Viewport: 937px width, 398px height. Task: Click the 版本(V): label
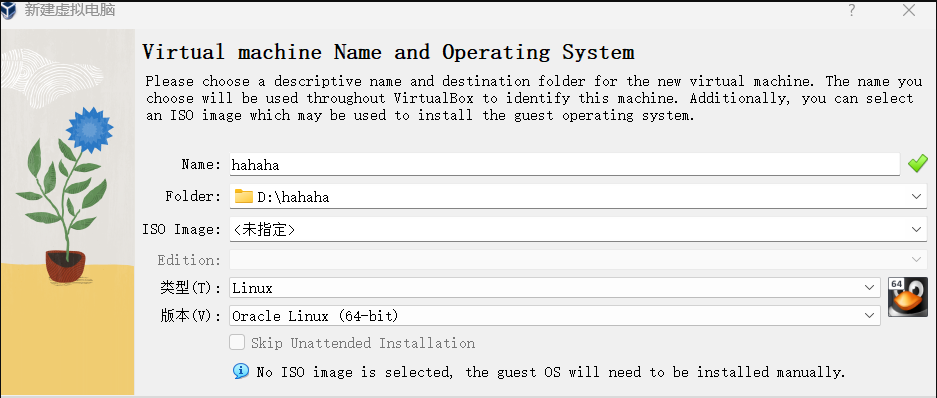click(191, 316)
